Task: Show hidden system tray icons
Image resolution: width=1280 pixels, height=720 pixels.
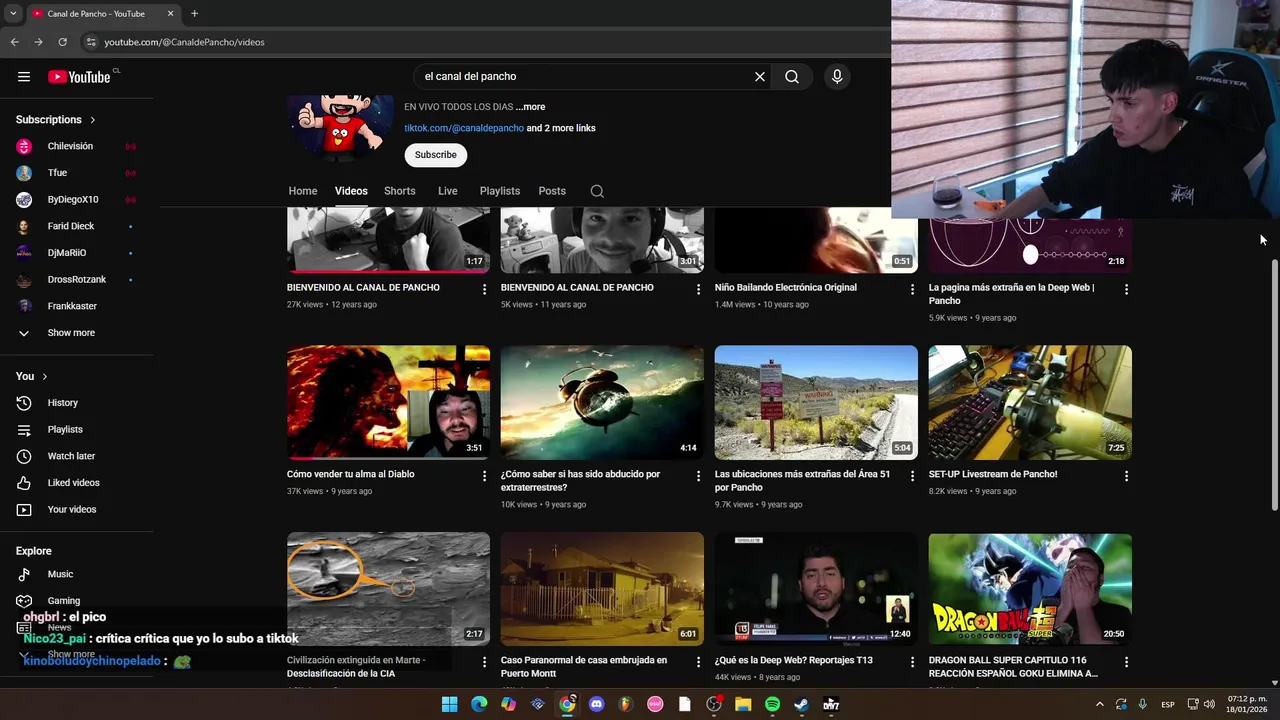Action: [1098, 704]
